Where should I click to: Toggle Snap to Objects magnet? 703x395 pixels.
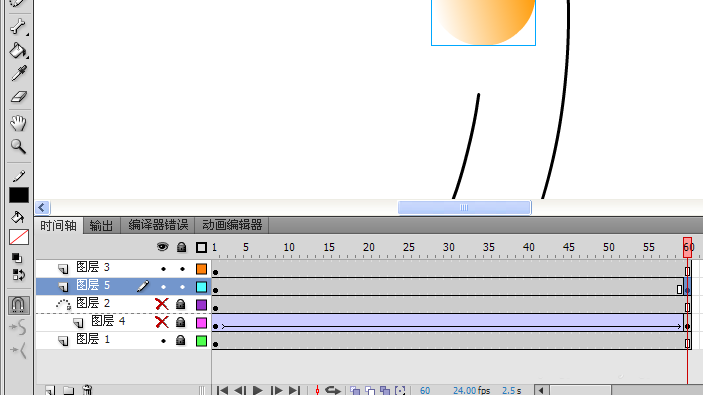pyautogui.click(x=18, y=305)
